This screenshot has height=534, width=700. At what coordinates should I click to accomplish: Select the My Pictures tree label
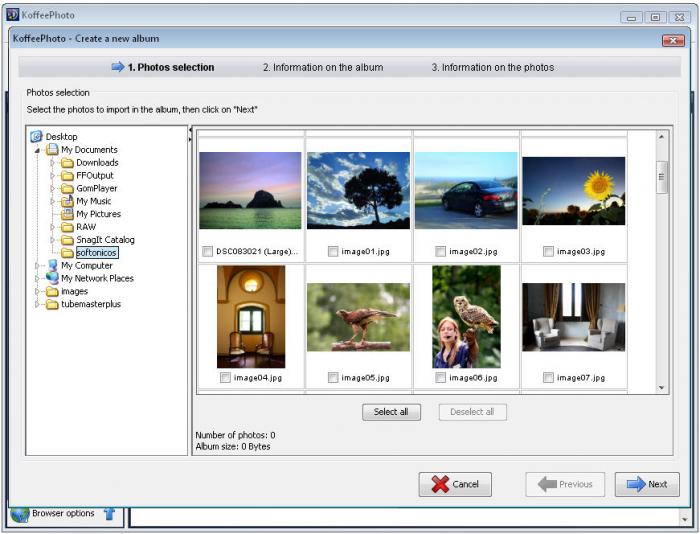tap(98, 214)
